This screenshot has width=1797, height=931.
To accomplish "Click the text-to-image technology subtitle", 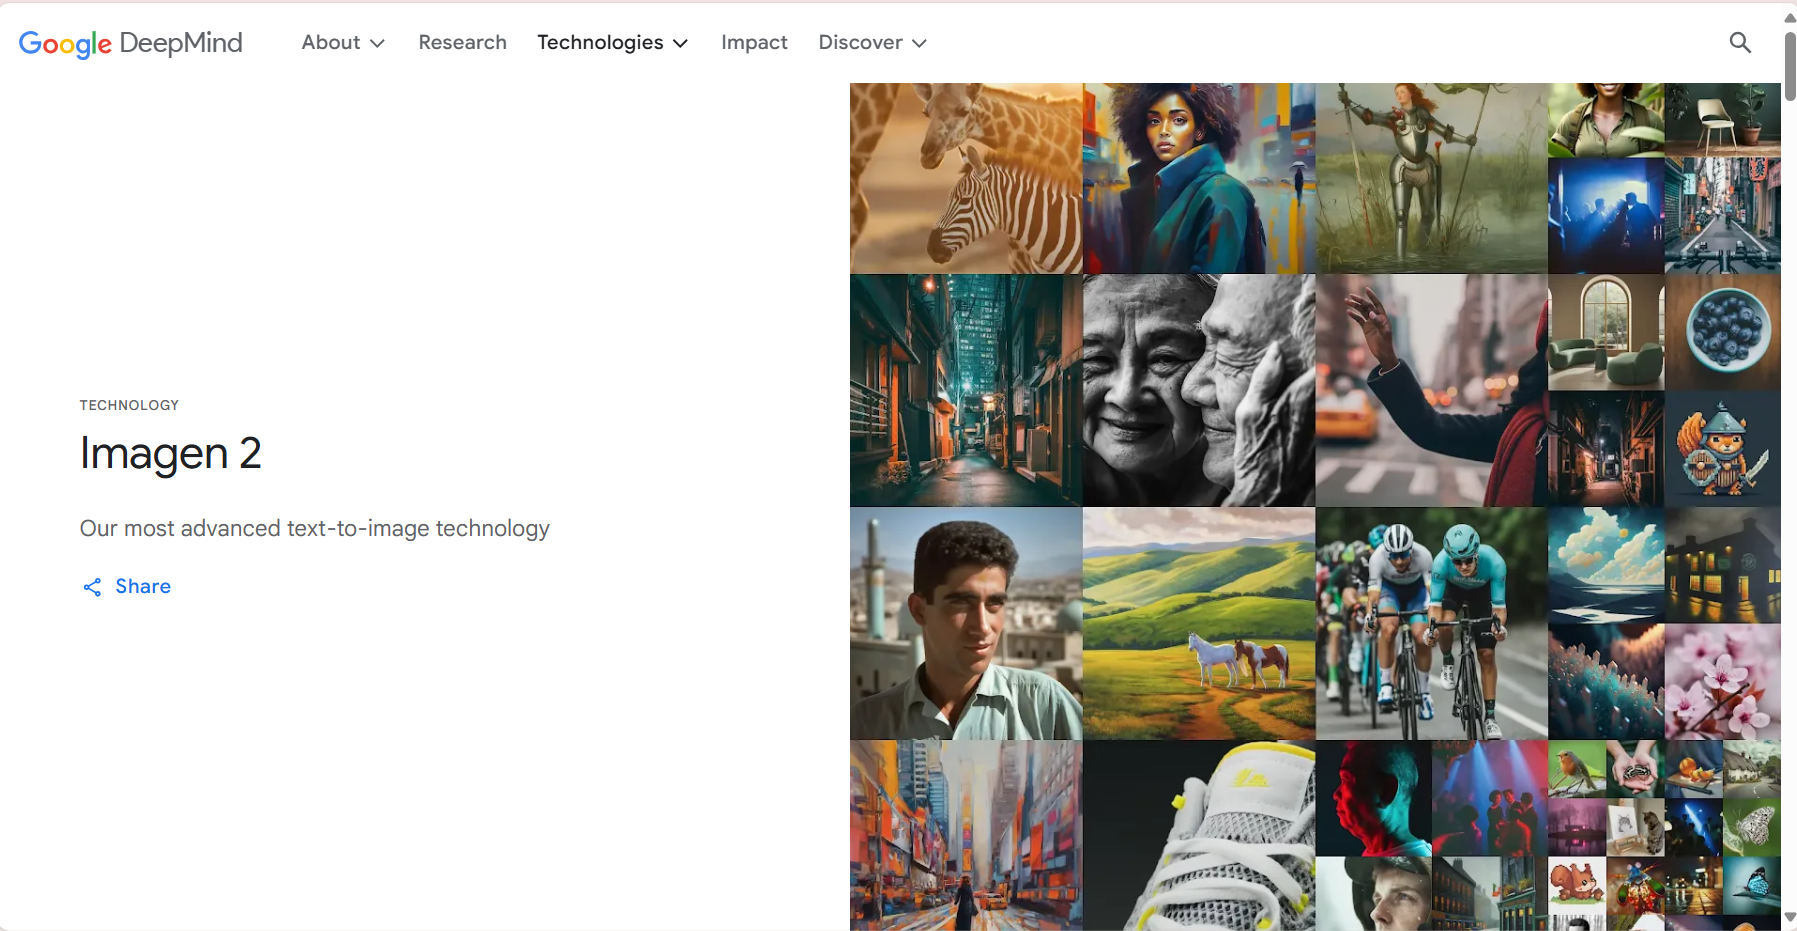I will coord(315,528).
